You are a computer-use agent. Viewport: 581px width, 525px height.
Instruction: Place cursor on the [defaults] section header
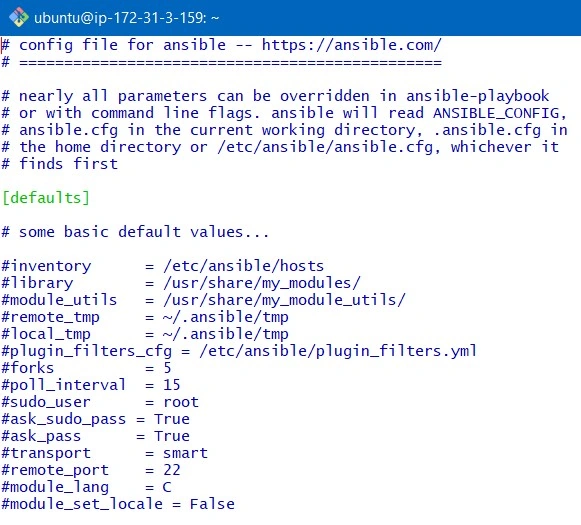(x=46, y=198)
